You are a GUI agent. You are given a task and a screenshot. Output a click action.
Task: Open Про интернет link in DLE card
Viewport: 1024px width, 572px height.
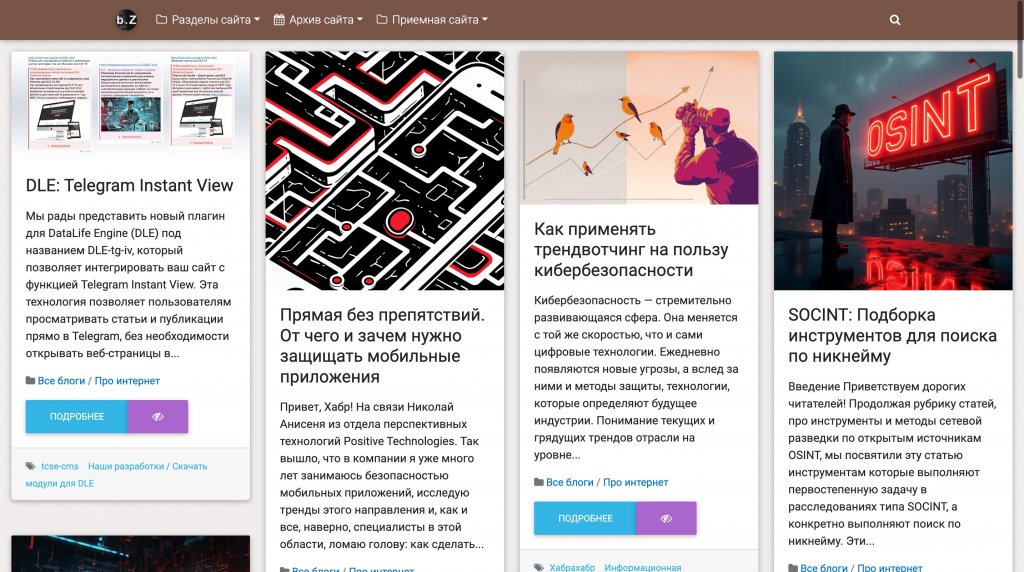pyautogui.click(x=127, y=381)
